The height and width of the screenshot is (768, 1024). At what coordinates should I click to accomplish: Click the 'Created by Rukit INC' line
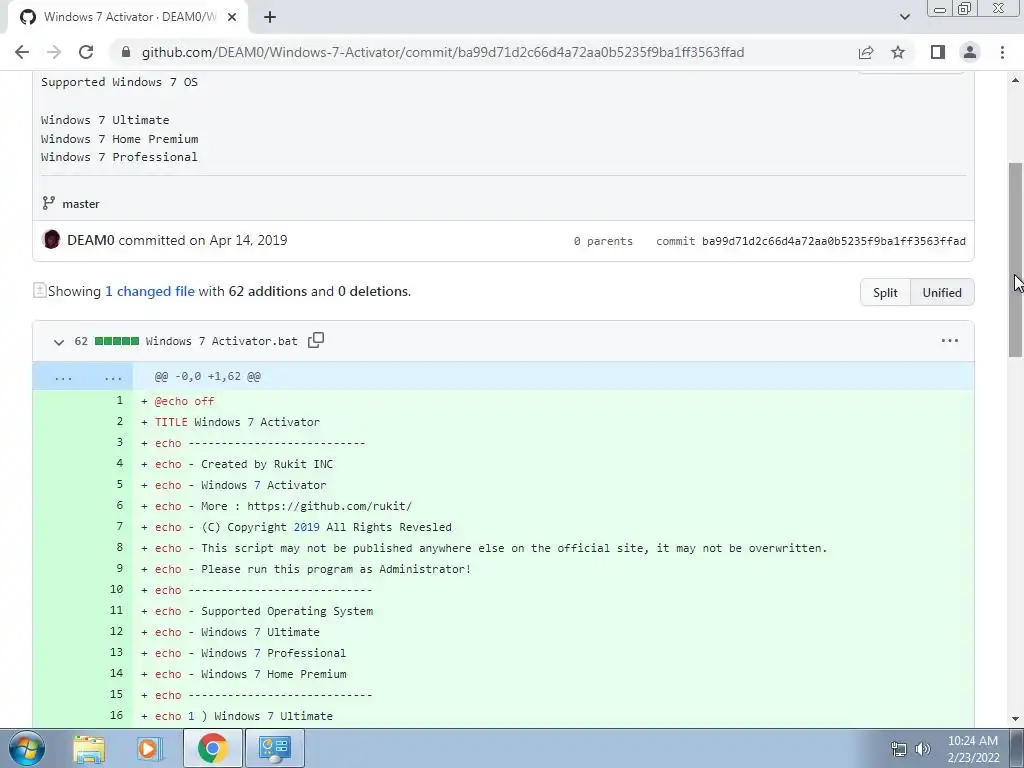[267, 464]
